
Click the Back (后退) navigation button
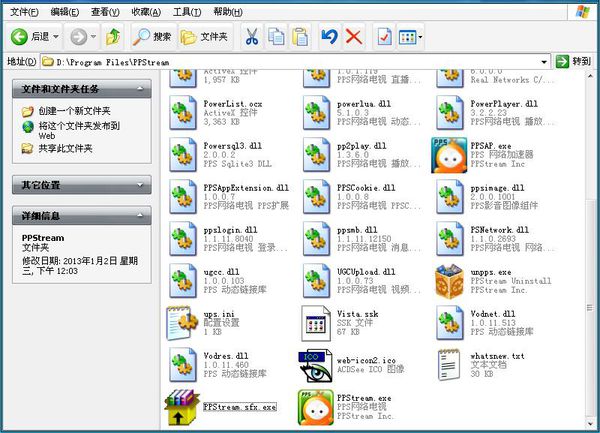(x=30, y=36)
